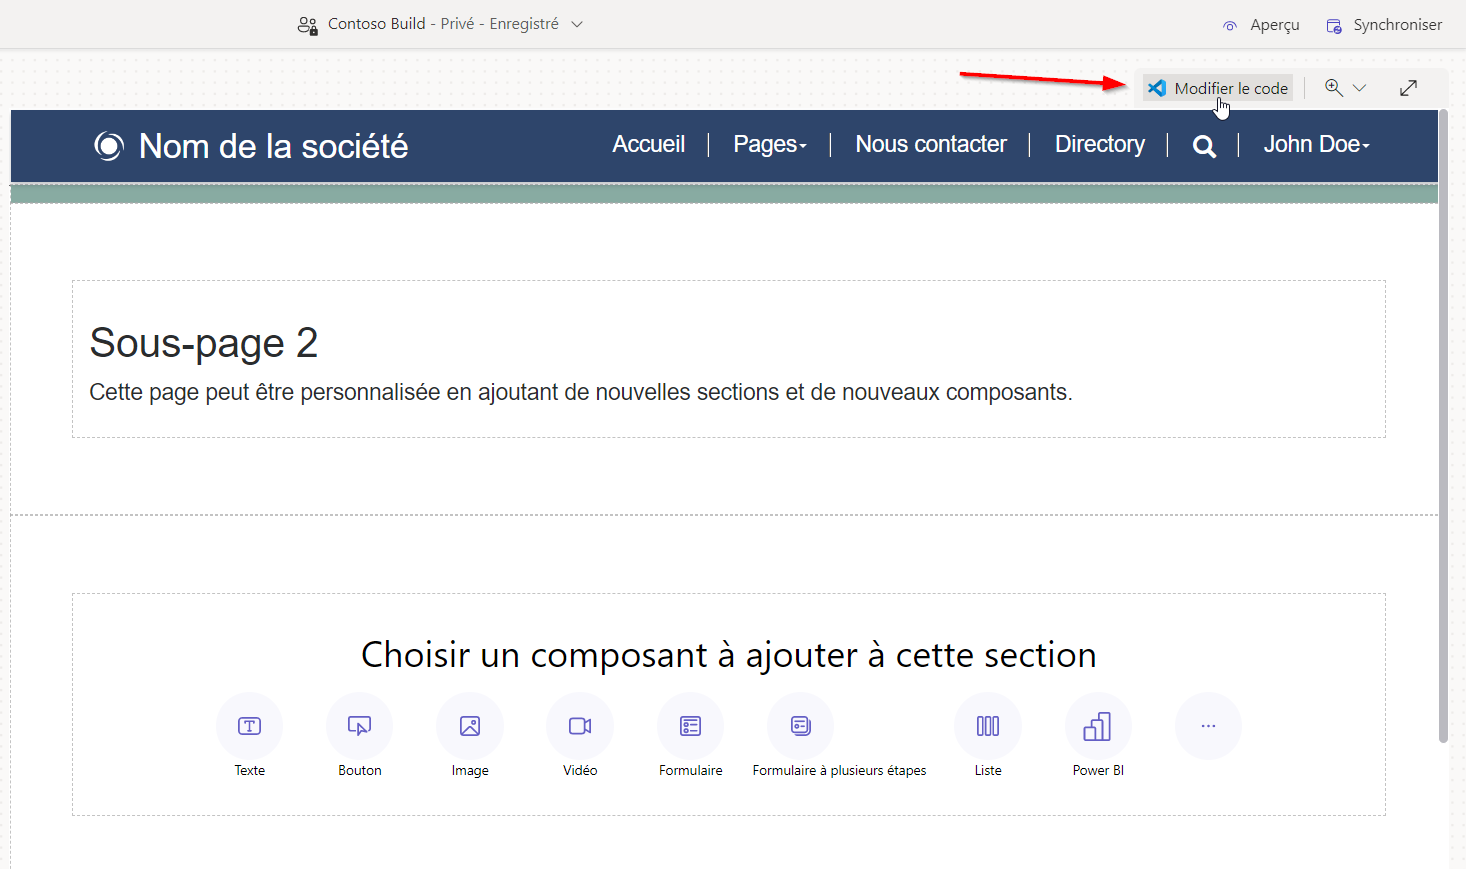Expand the zoom level dropdown chevron
This screenshot has height=869, width=1466.
coord(1360,88)
